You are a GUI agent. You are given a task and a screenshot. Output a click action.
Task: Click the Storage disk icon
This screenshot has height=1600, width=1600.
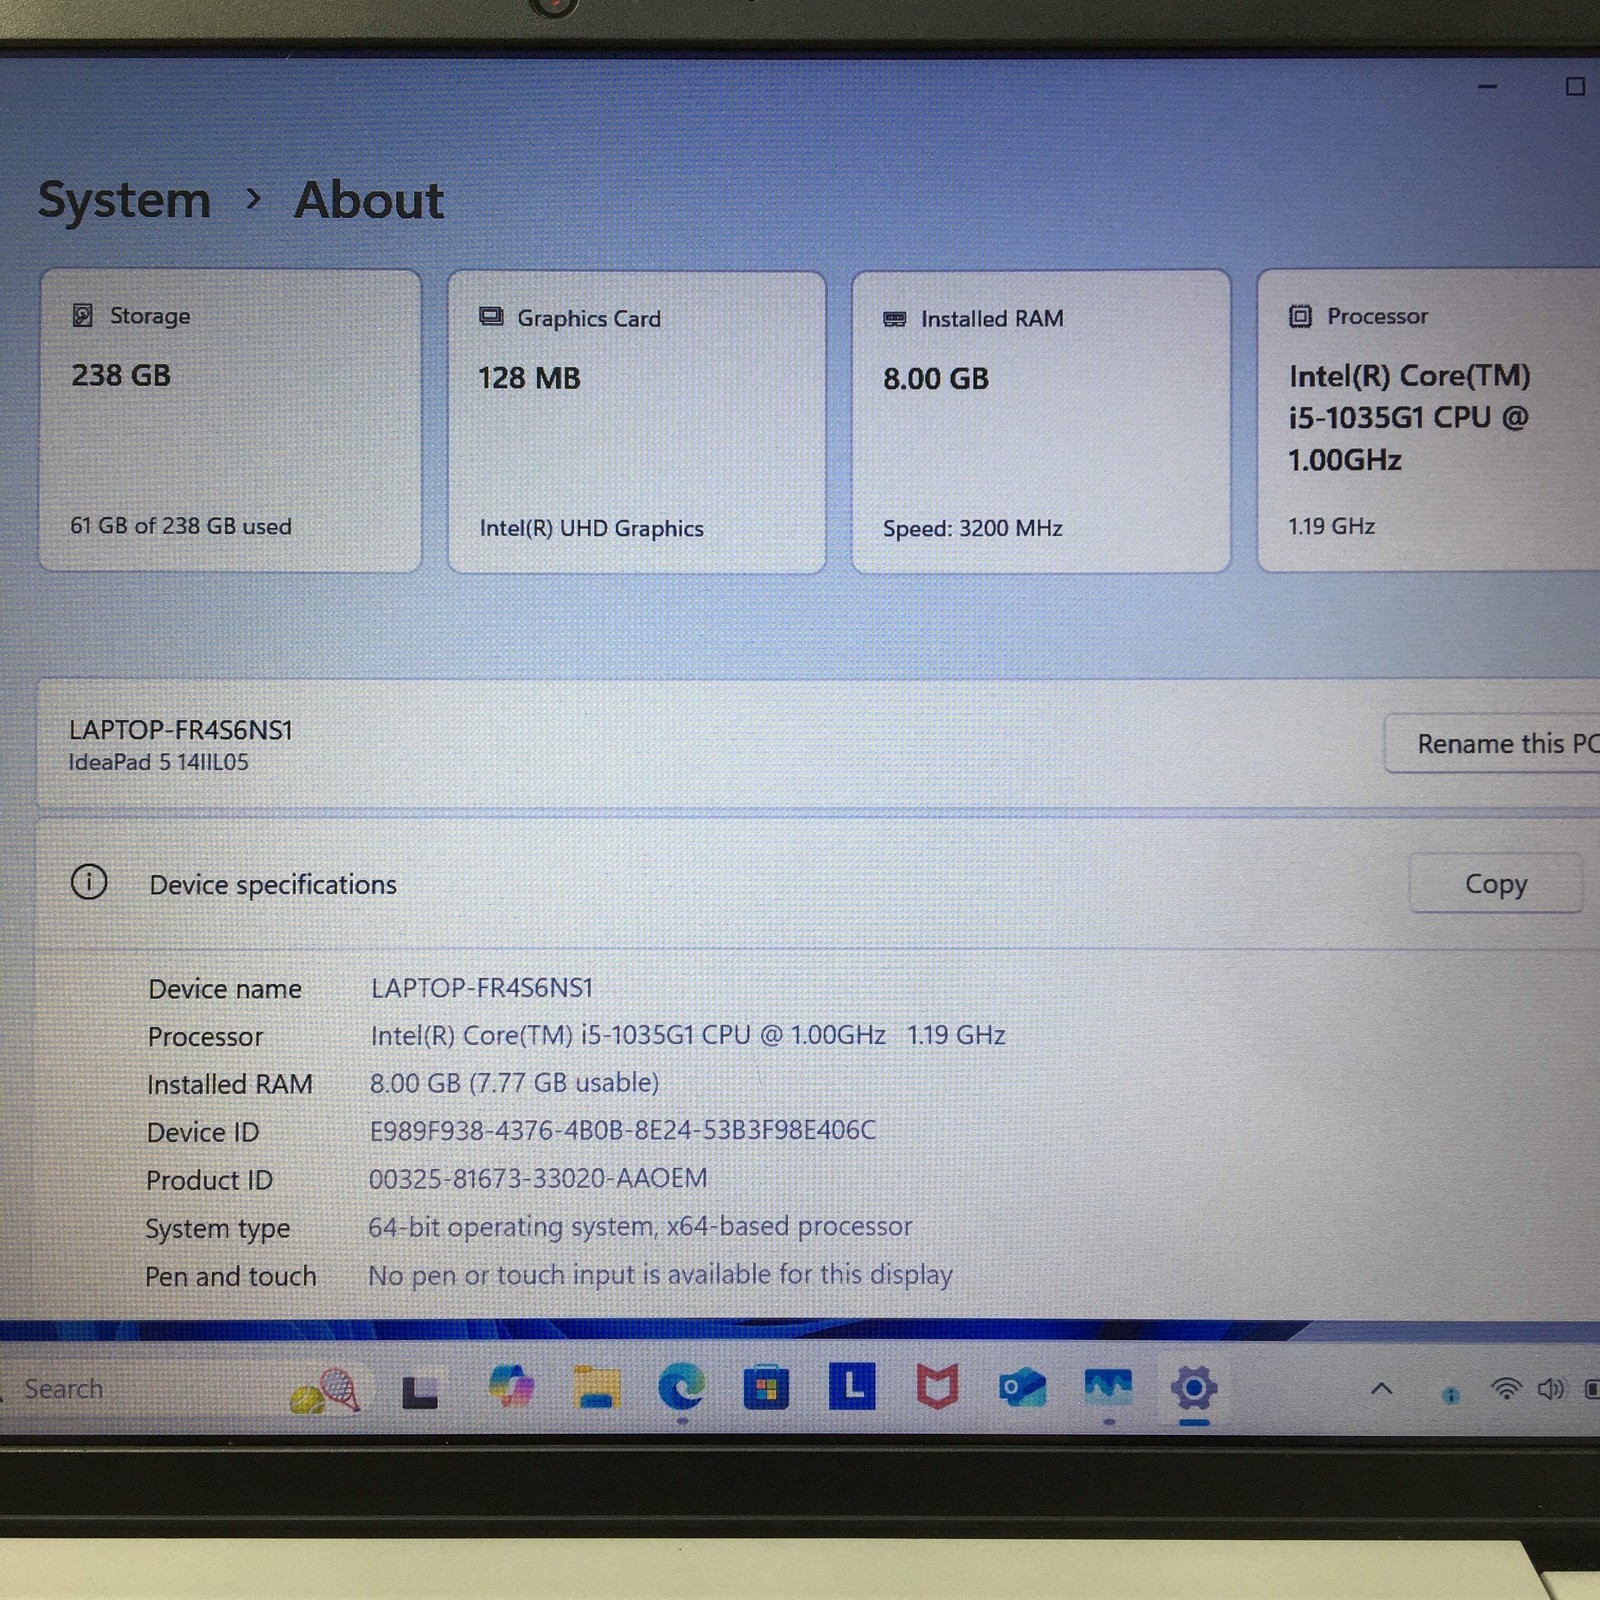(83, 316)
